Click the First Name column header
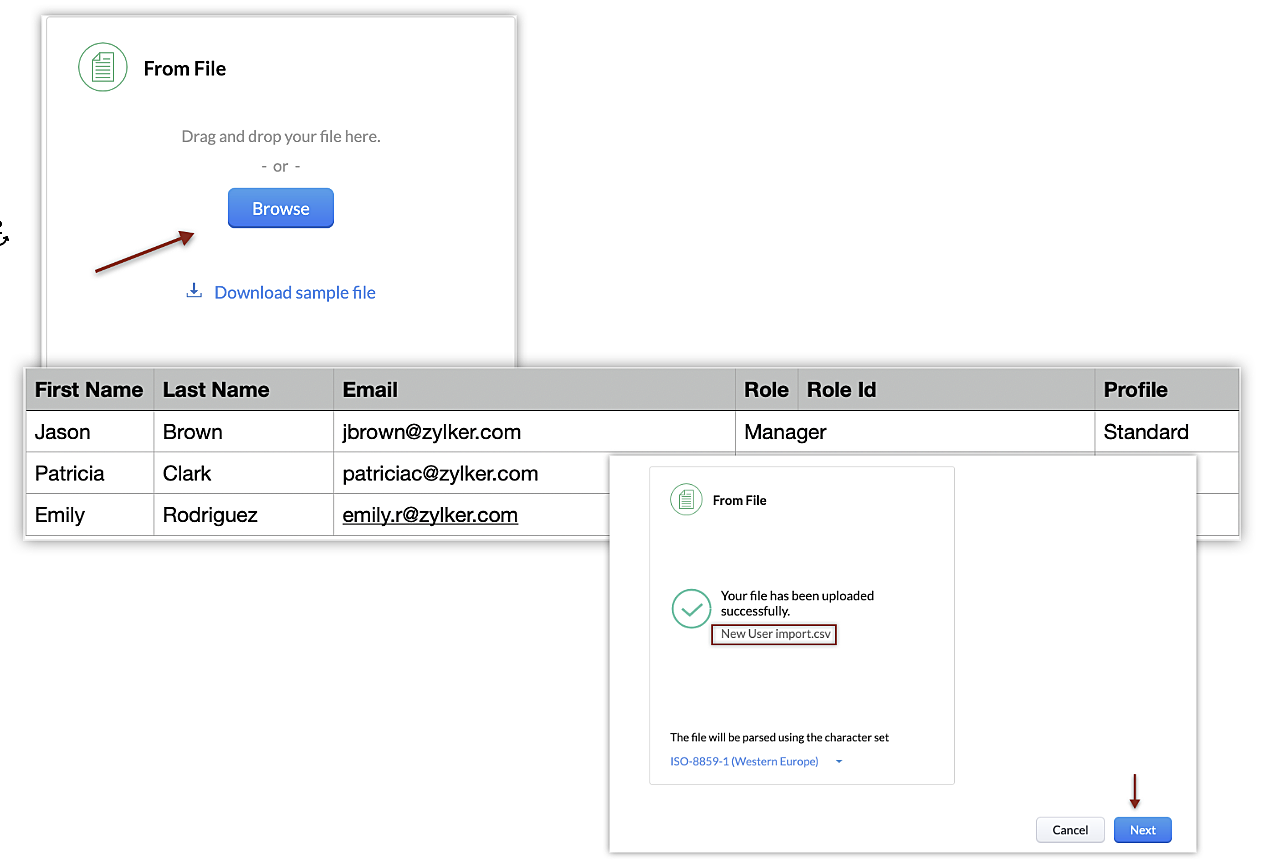Image resolution: width=1278 pixels, height=868 pixels. [89, 390]
